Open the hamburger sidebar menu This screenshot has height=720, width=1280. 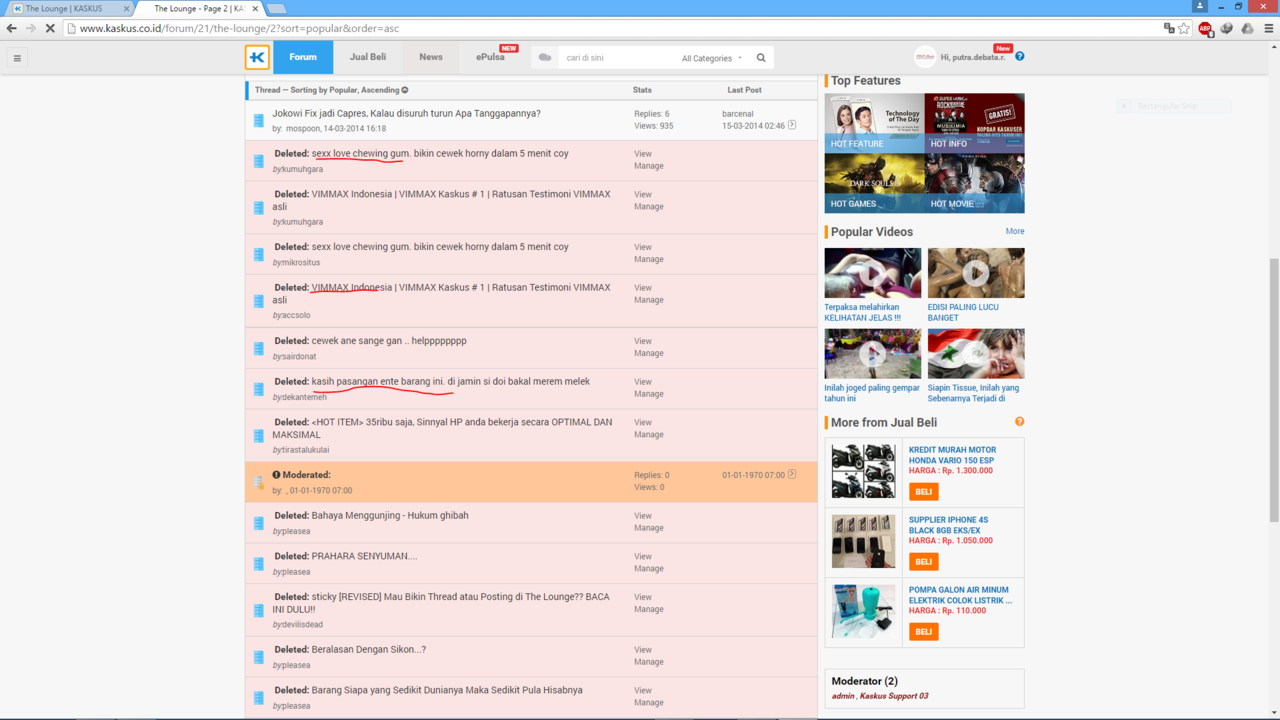click(17, 58)
